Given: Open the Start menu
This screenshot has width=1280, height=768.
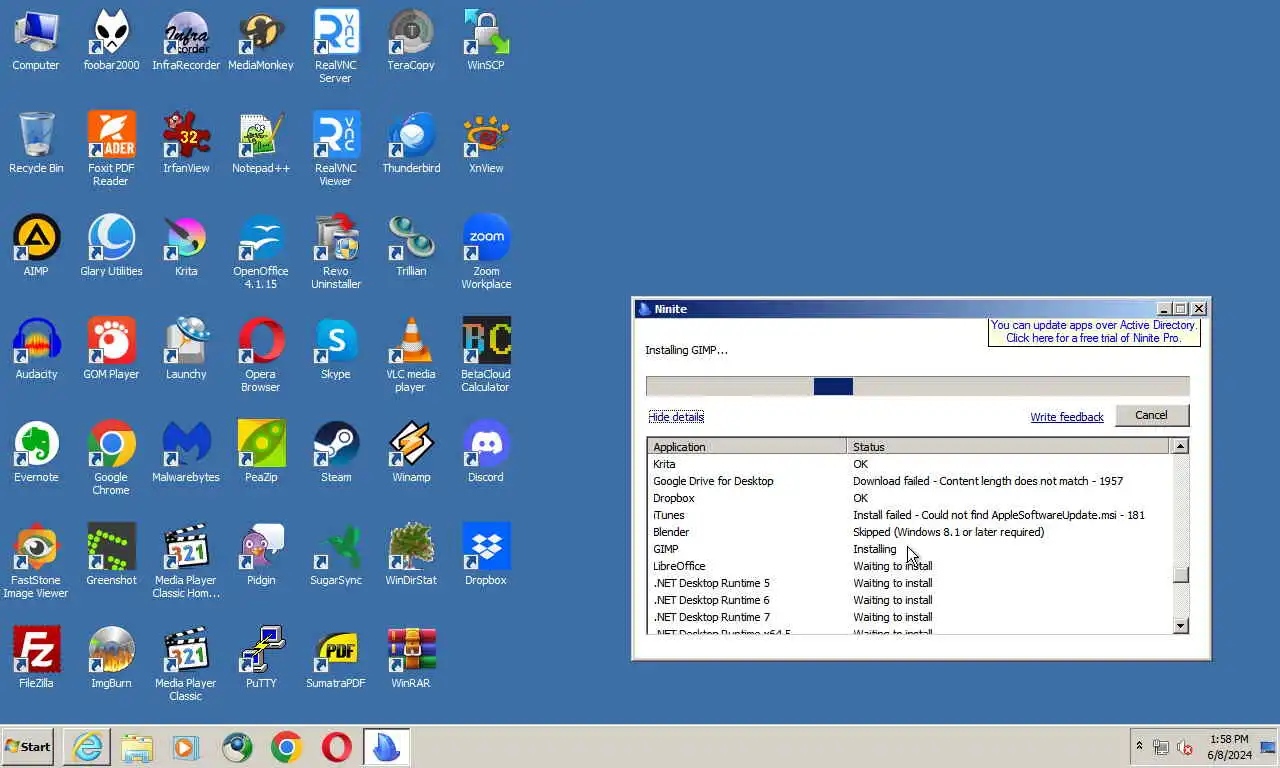Looking at the screenshot, I should point(28,747).
